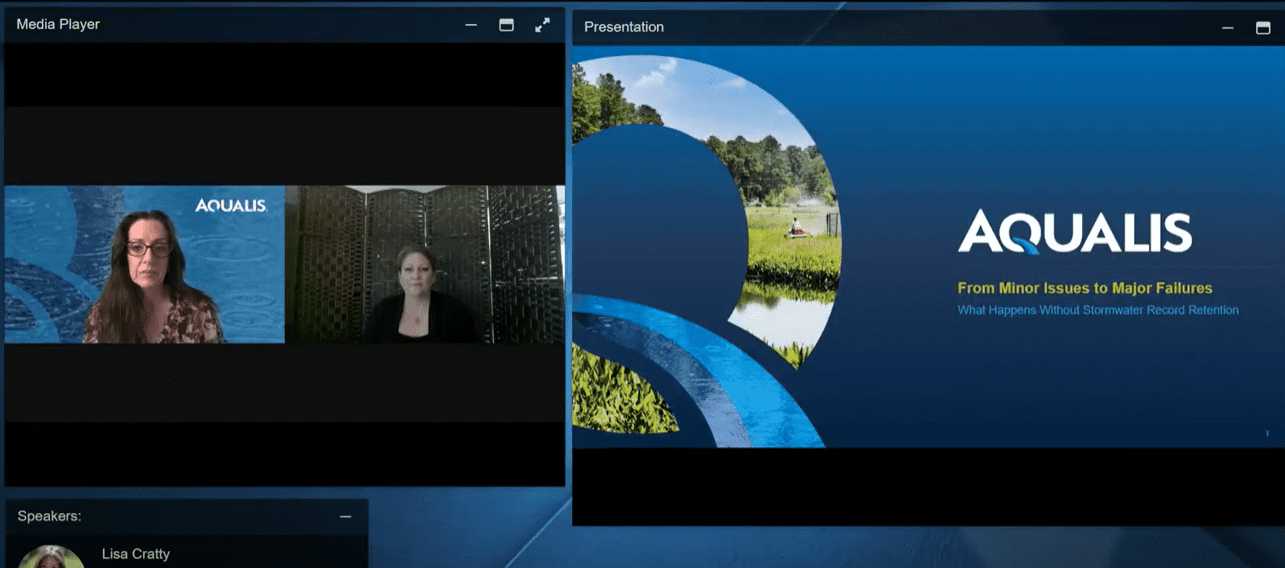Viewport: 1285px width, 568px height.
Task: Select the Lisa Cratty speaker name
Action: pyautogui.click(x=136, y=553)
